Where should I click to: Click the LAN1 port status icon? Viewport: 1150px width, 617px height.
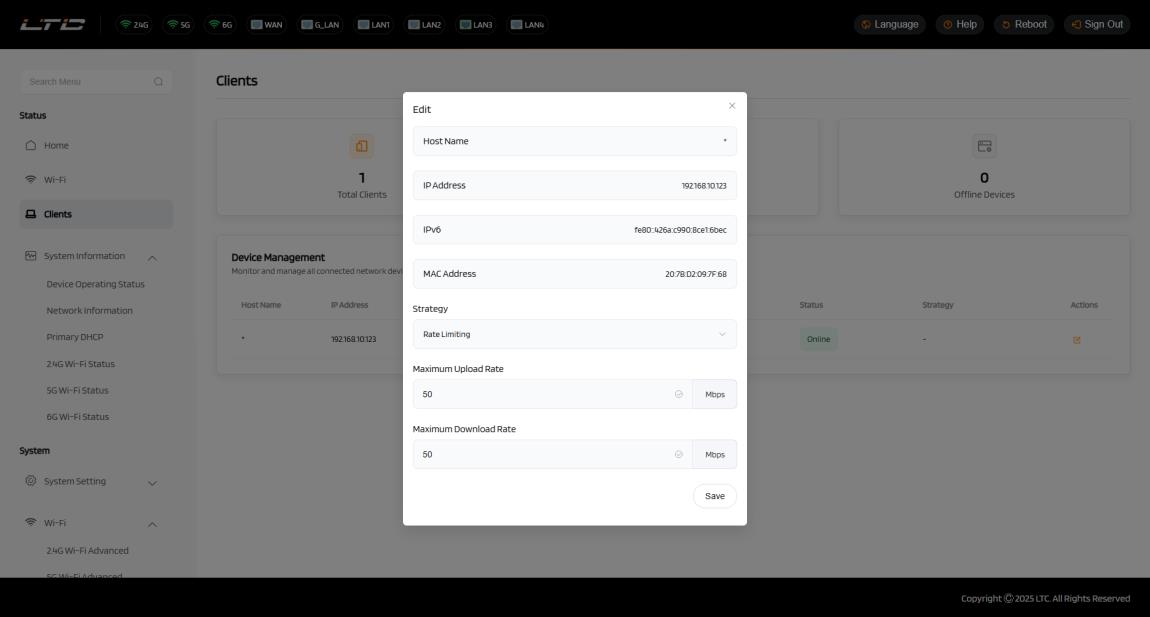374,25
